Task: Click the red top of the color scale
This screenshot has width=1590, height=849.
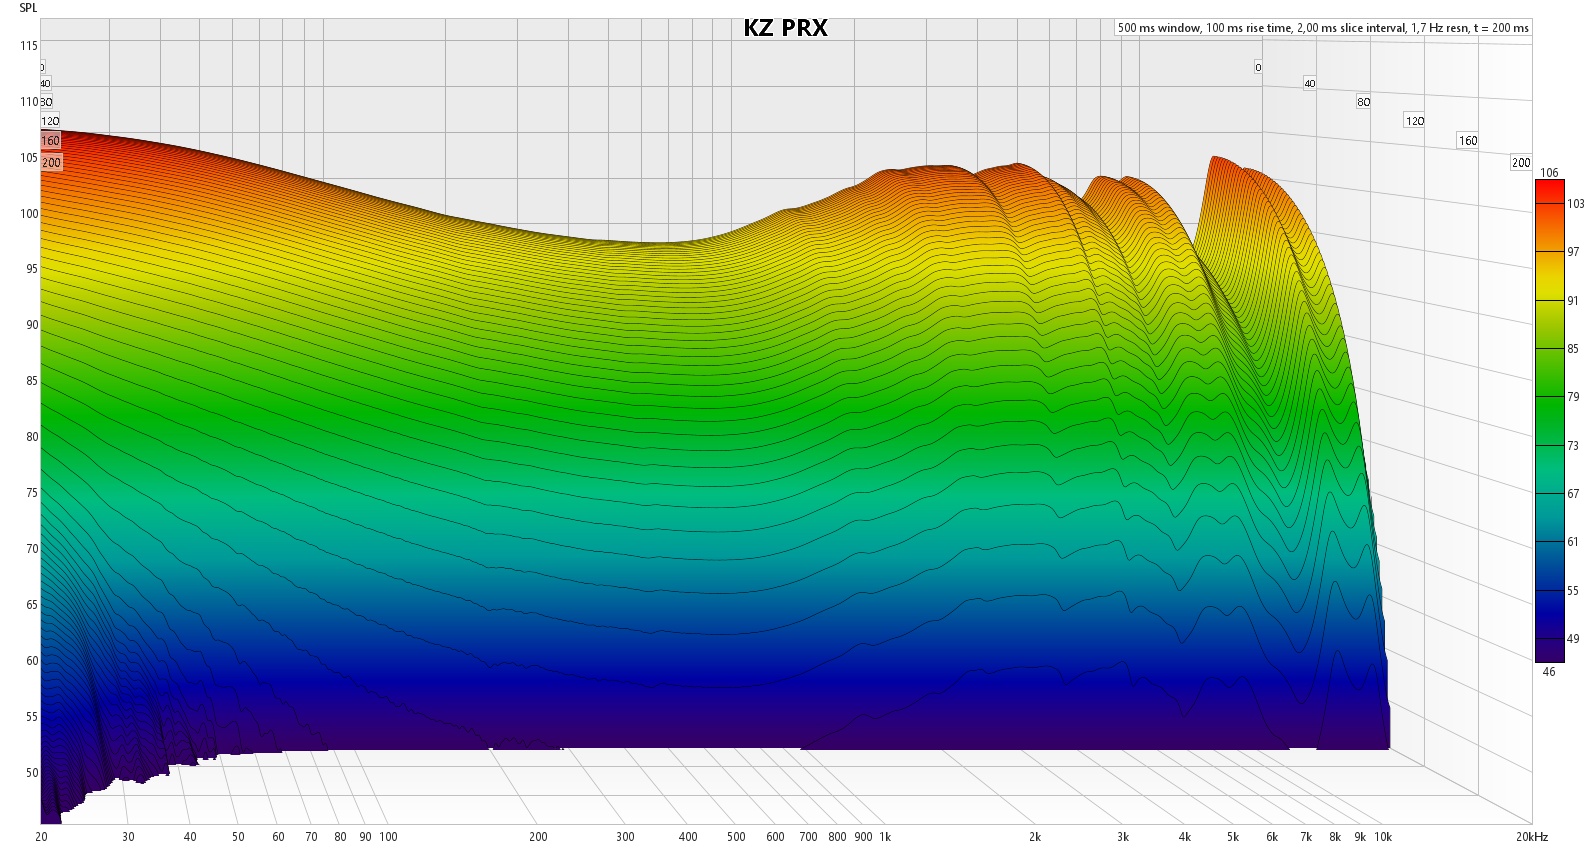Action: [1548, 192]
